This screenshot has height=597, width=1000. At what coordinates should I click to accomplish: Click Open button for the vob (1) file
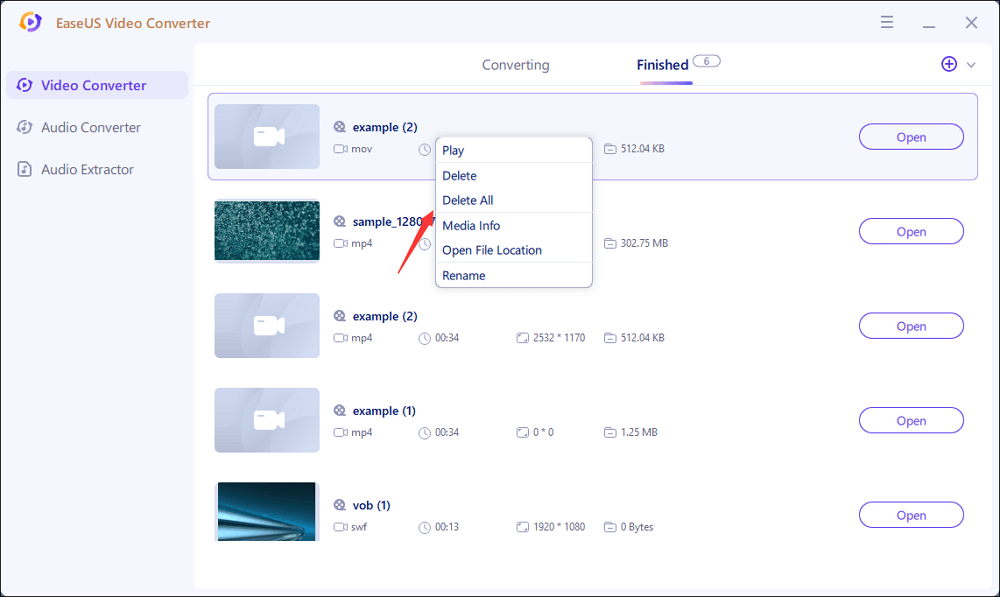pos(910,514)
